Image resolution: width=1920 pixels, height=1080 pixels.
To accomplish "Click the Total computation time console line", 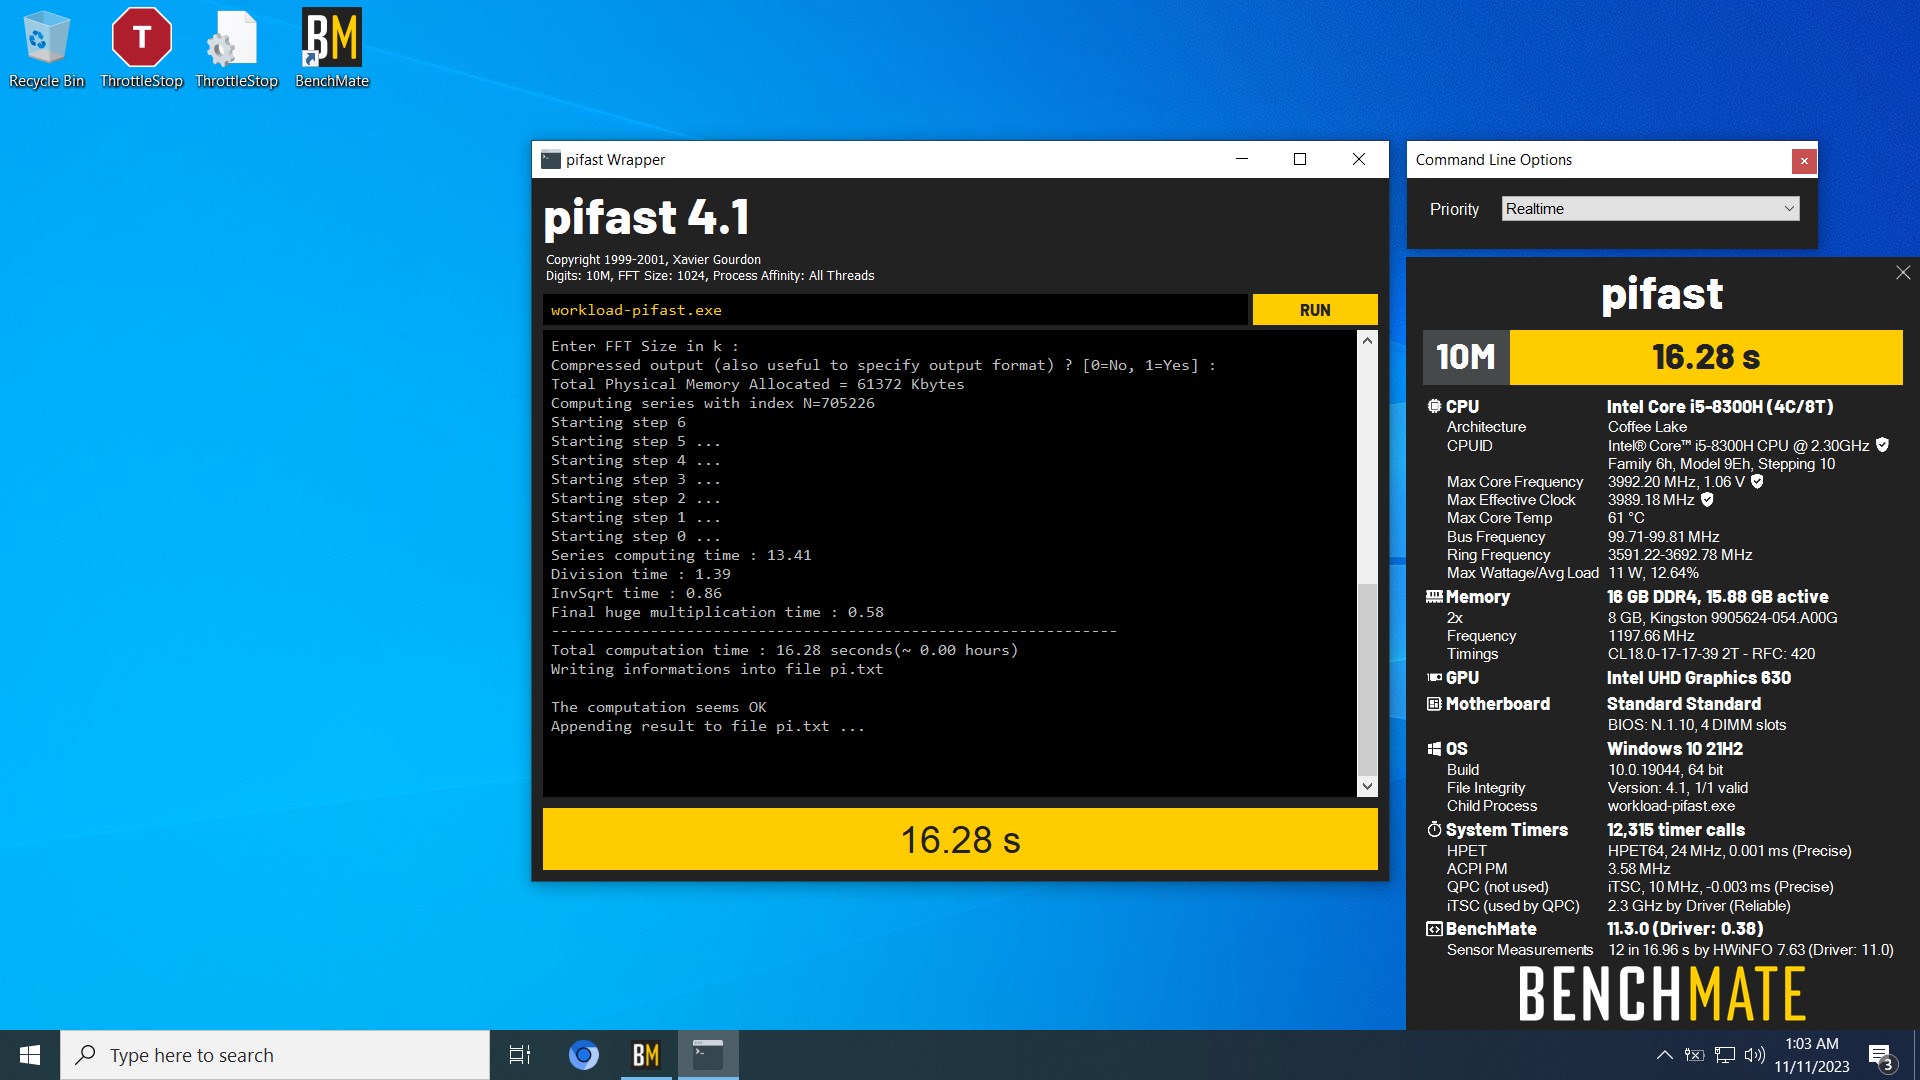I will tap(784, 650).
